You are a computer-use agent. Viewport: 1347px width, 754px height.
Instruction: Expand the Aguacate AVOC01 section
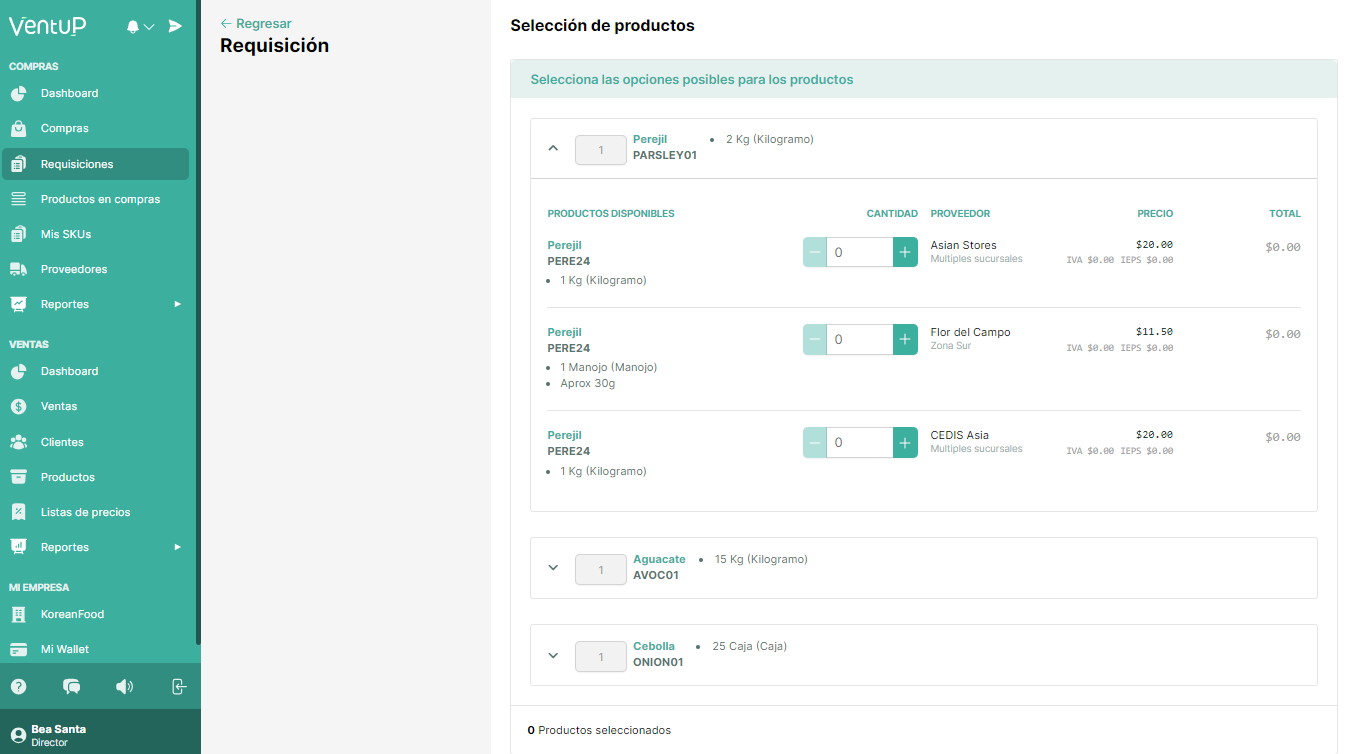pyautogui.click(x=553, y=567)
